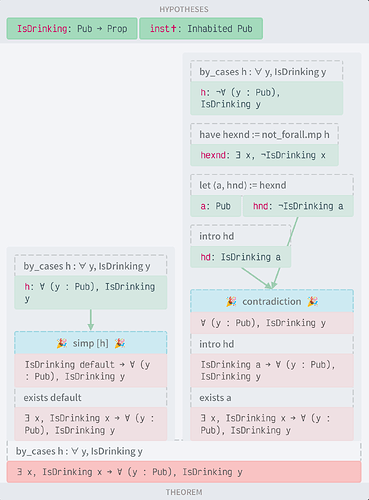Select the a: Pub hypothesis box

tap(215, 206)
